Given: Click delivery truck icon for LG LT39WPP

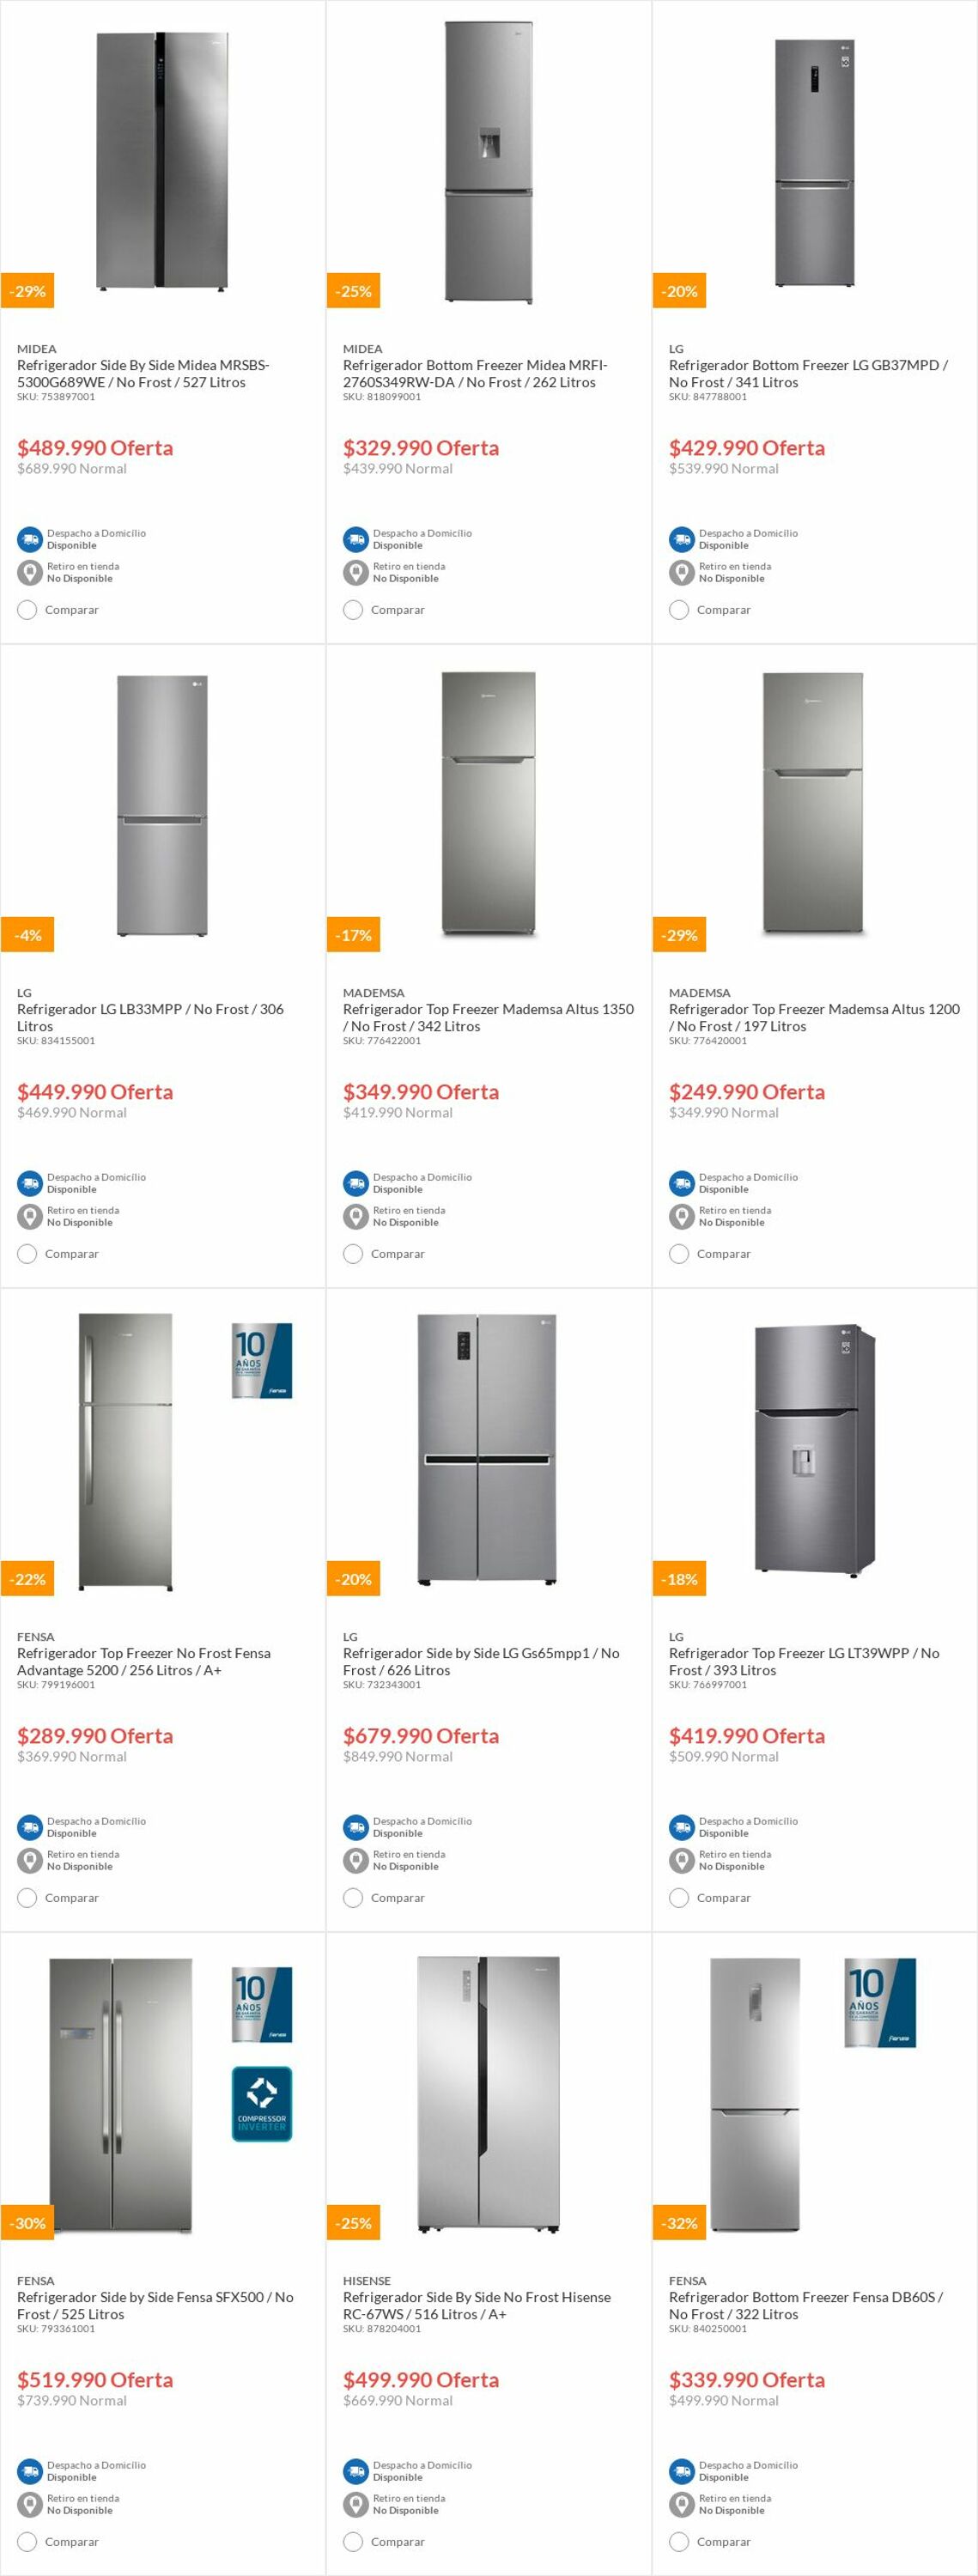Looking at the screenshot, I should coord(682,1827).
